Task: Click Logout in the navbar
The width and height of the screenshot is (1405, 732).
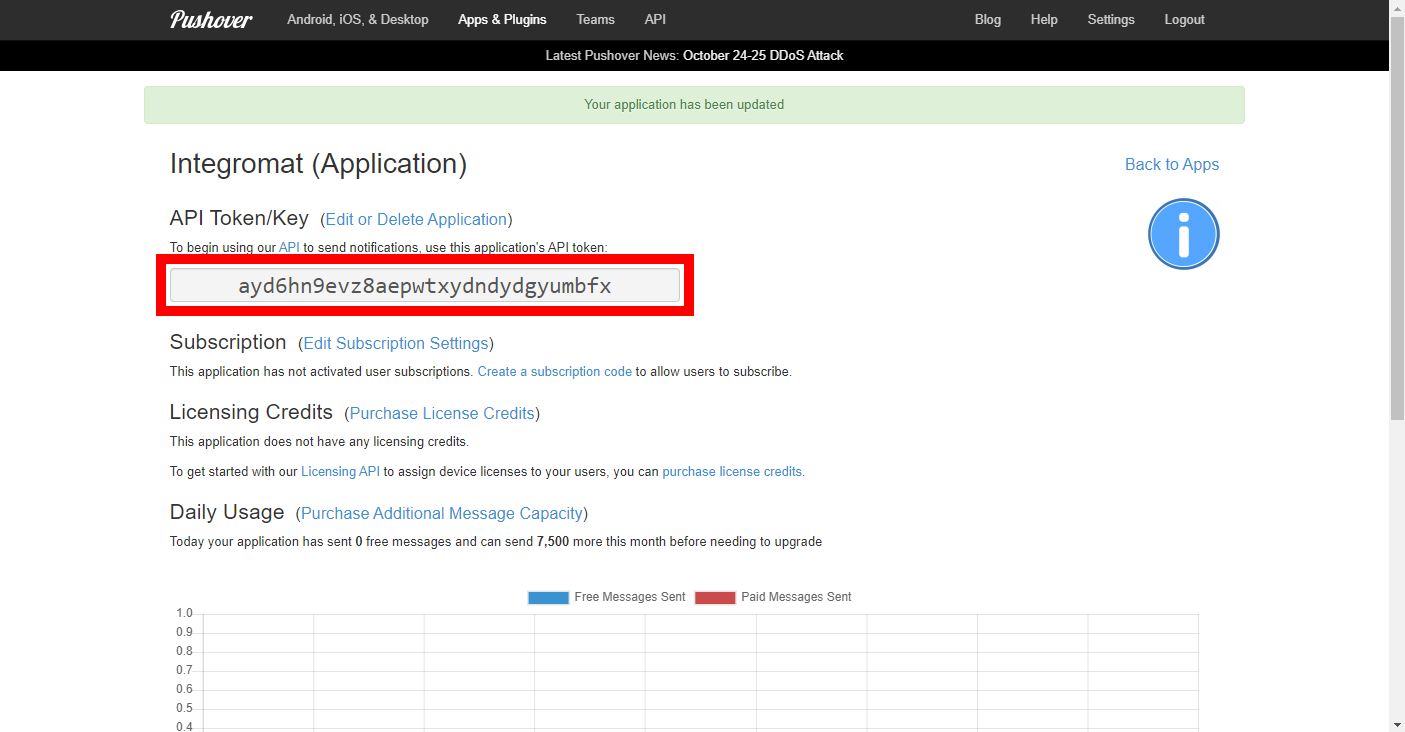Action: (x=1184, y=19)
